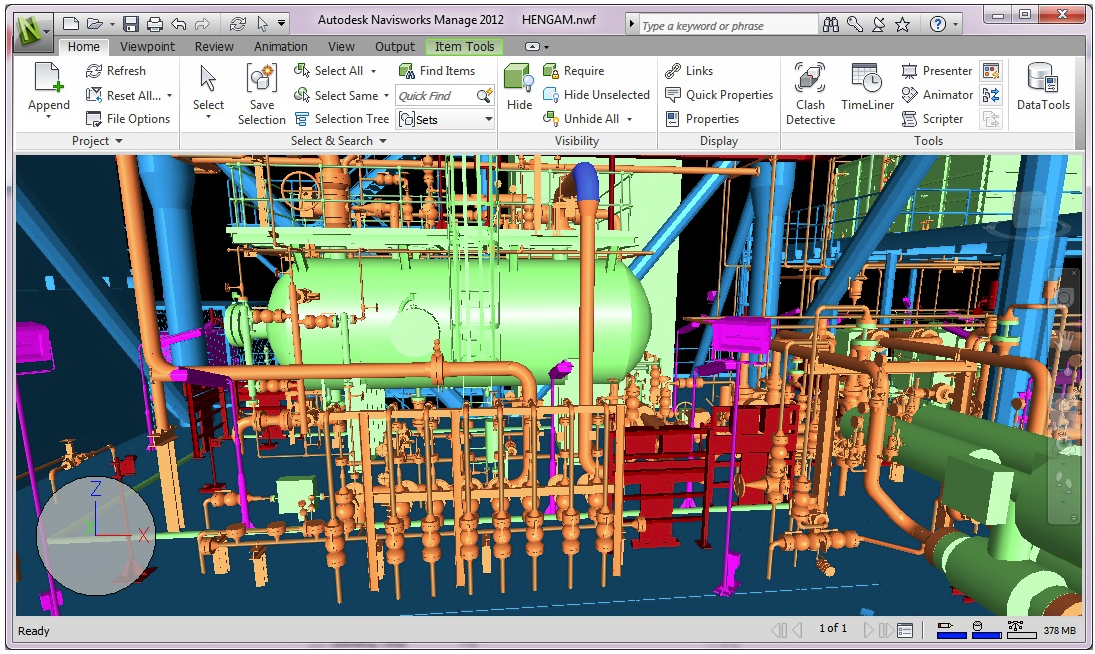Open the Help dropdown arrow
The width and height of the screenshot is (1095, 654).
click(955, 26)
